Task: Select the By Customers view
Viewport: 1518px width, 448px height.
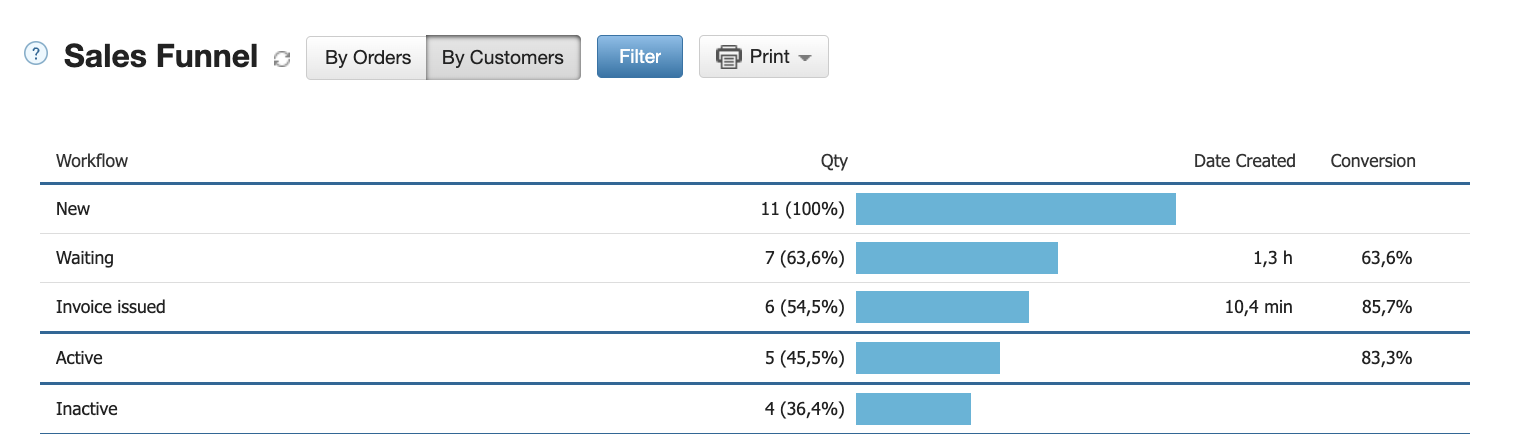Action: [503, 57]
